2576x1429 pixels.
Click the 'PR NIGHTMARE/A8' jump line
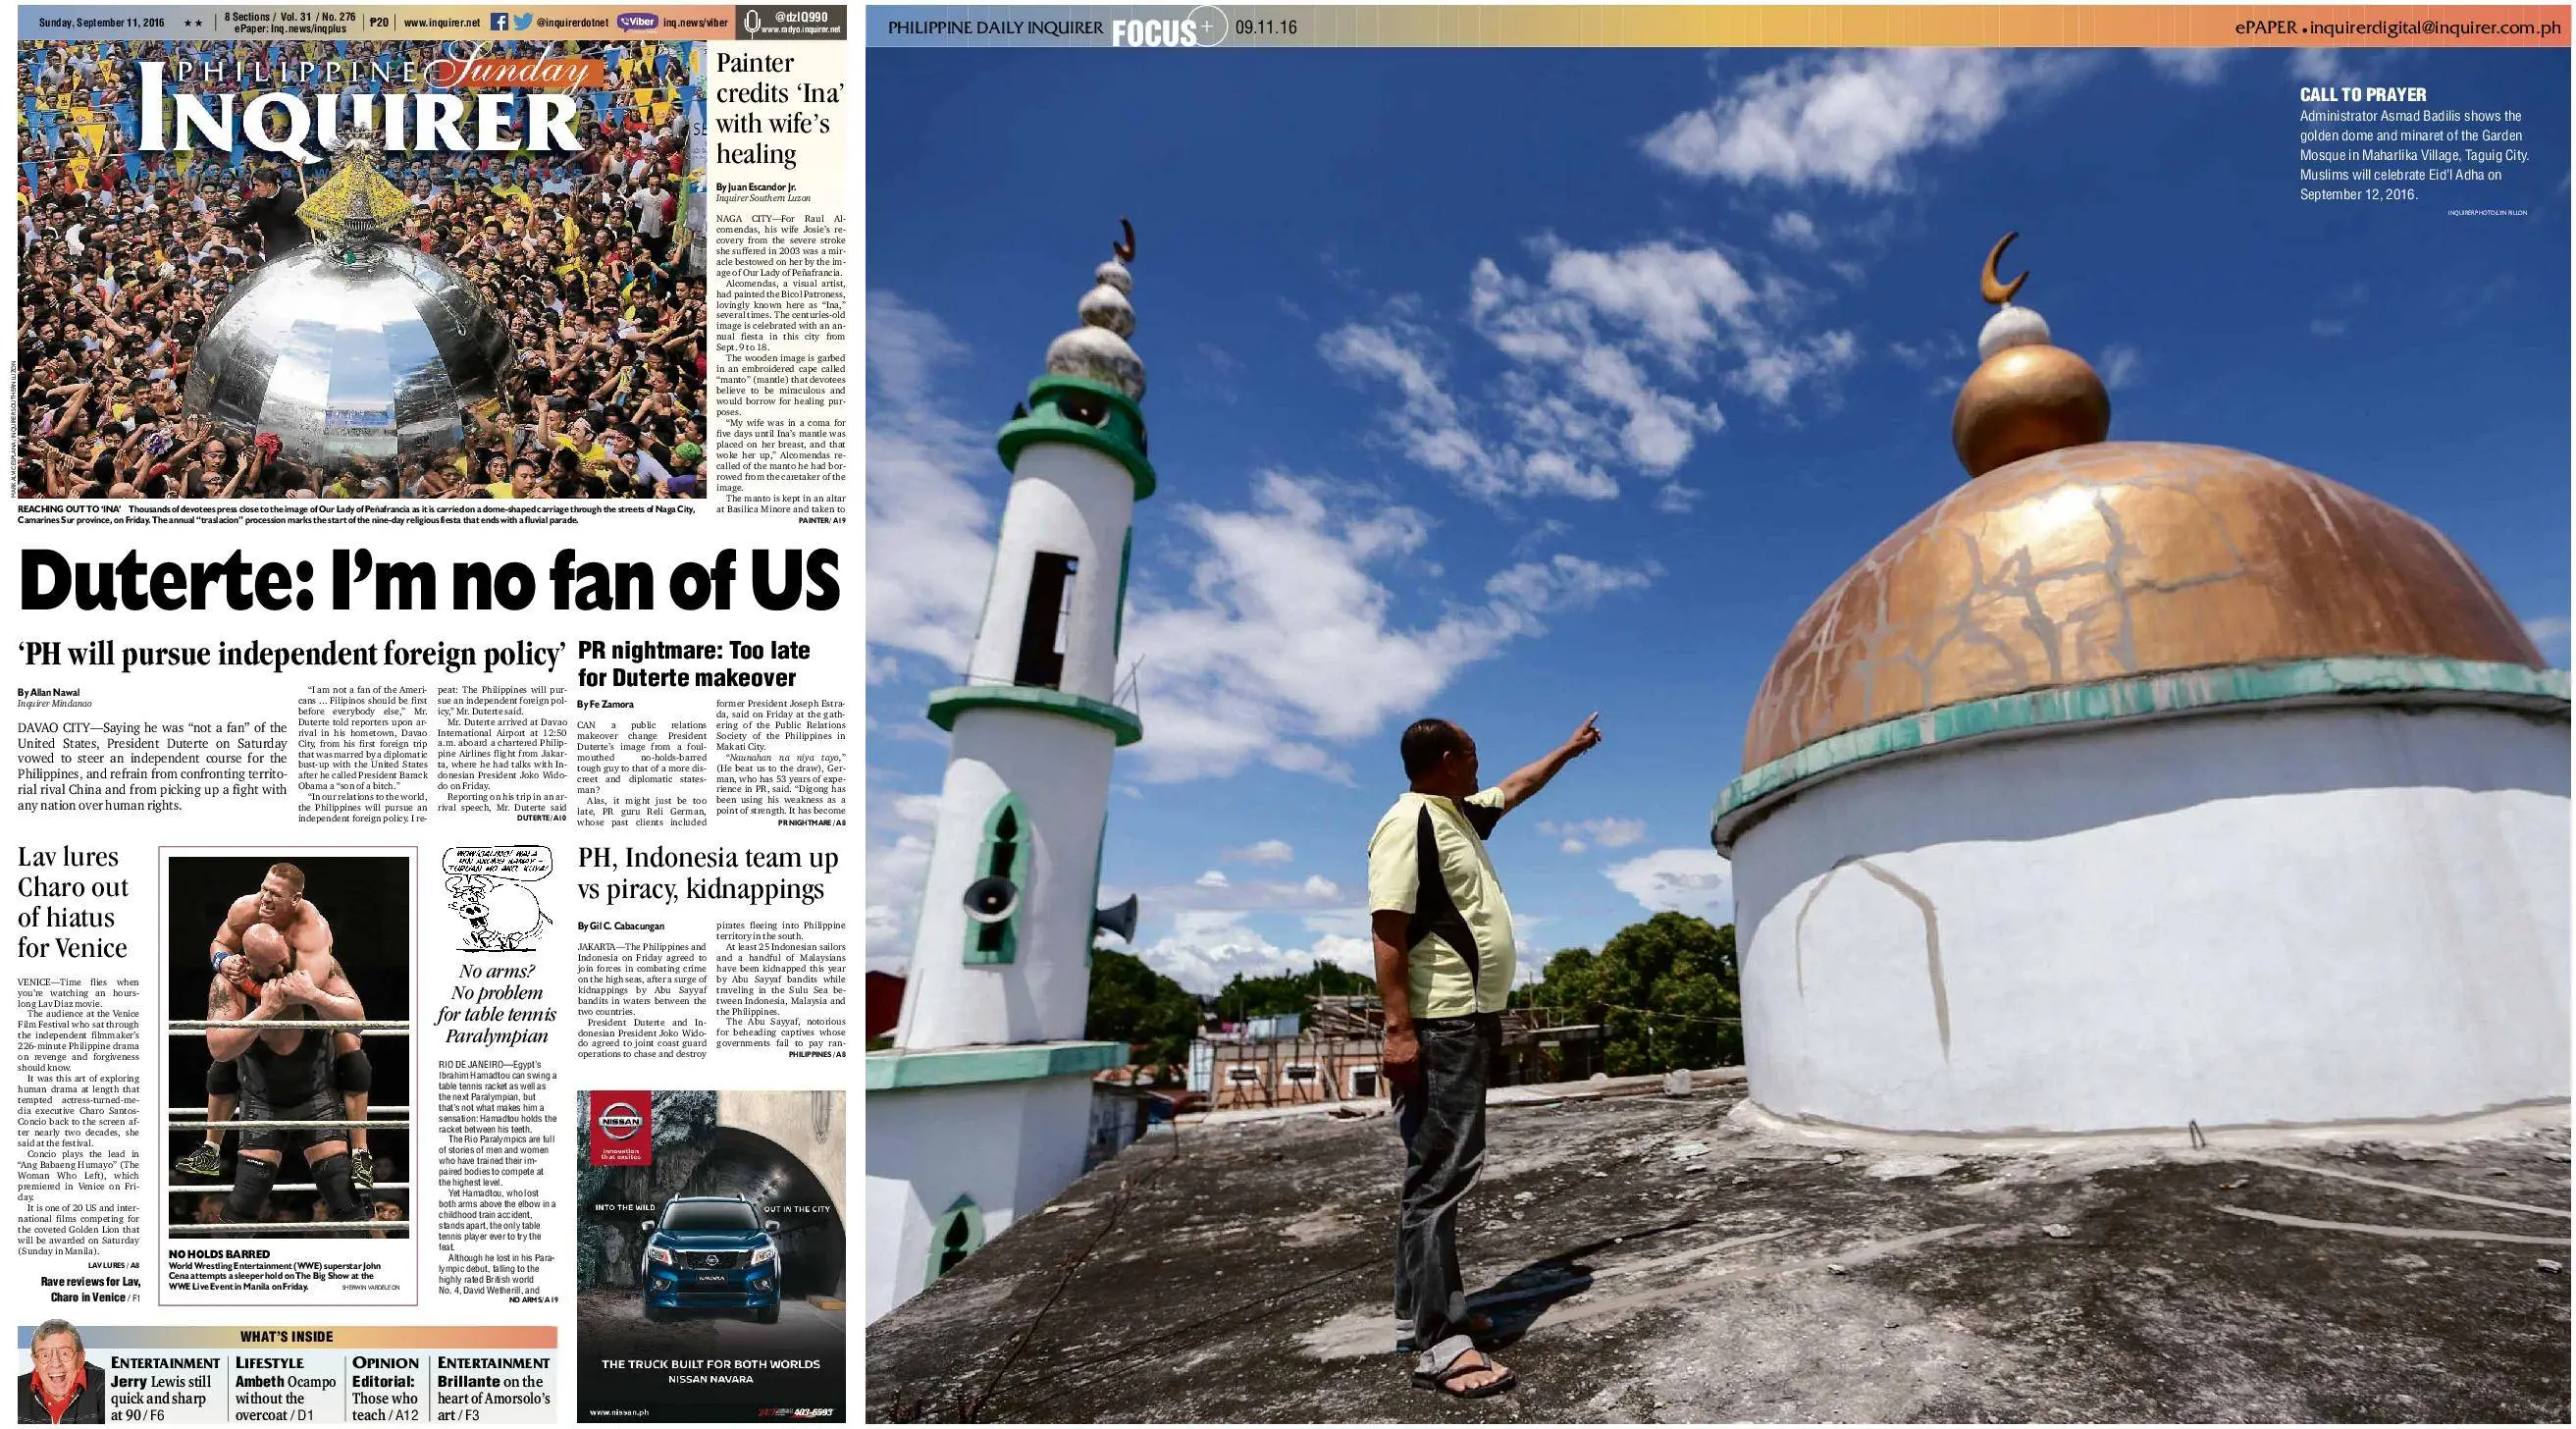[811, 823]
